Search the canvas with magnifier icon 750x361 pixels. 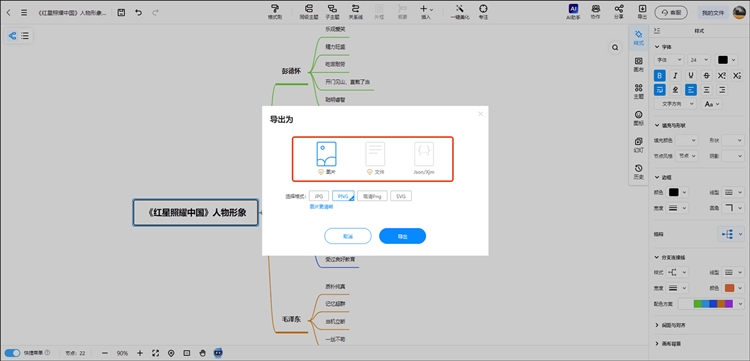tap(615, 47)
